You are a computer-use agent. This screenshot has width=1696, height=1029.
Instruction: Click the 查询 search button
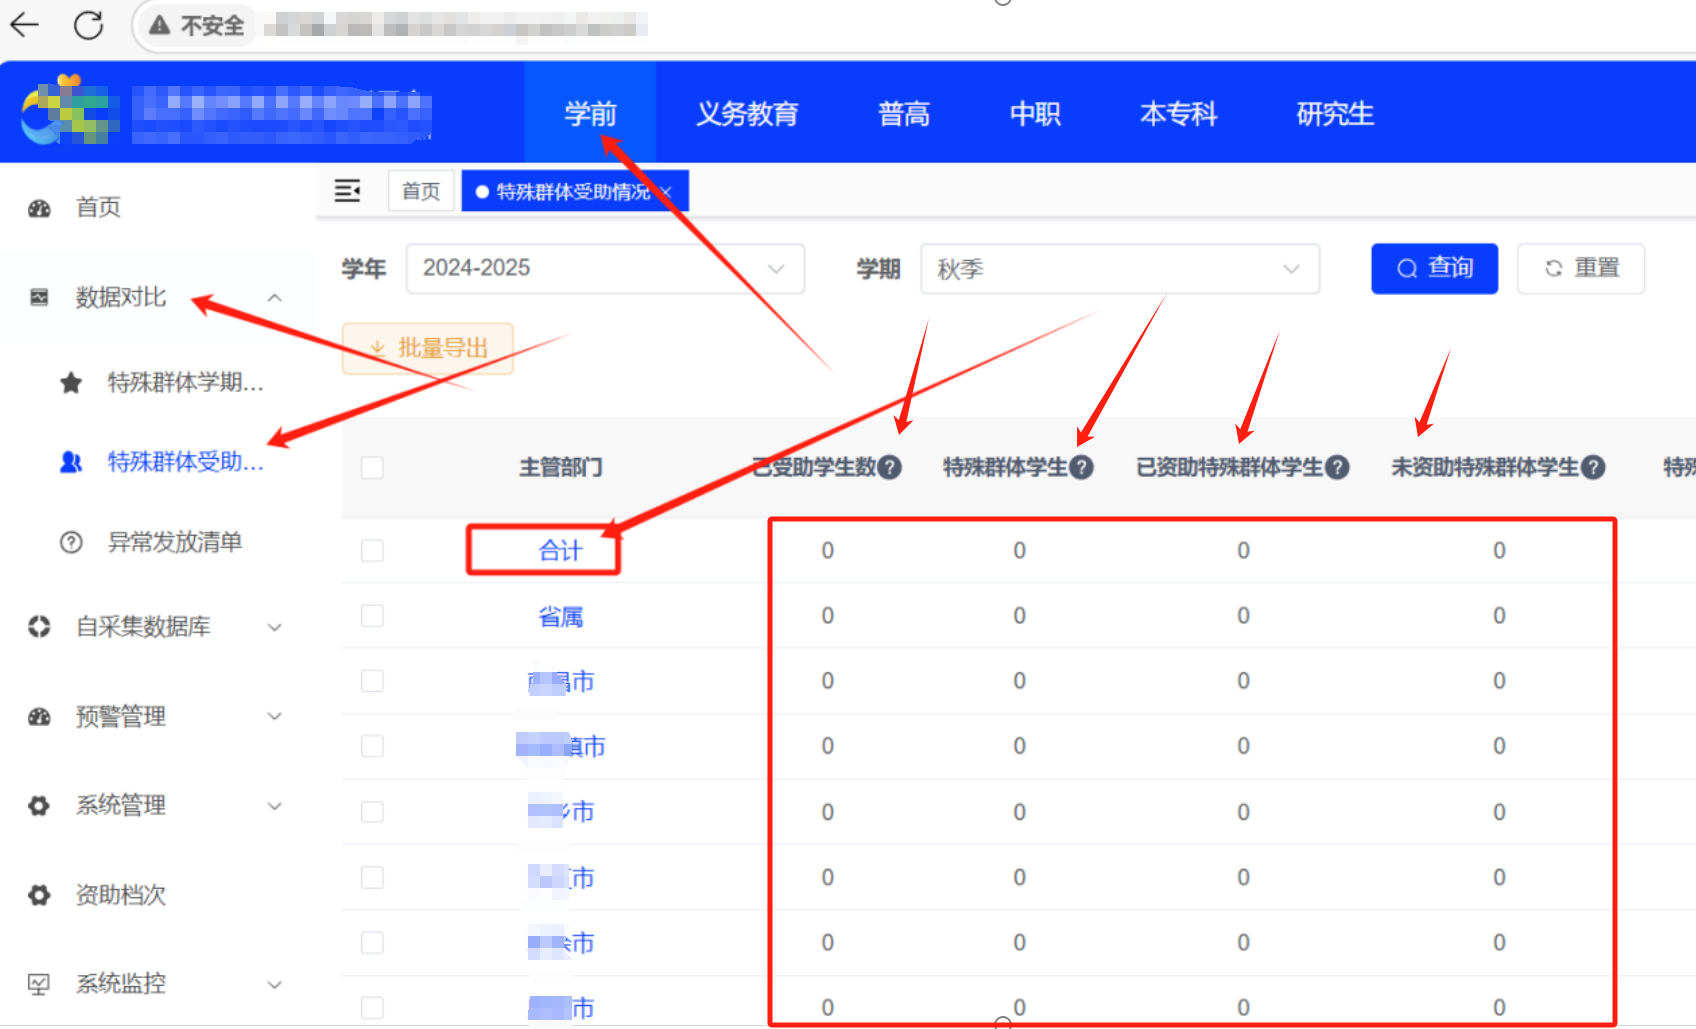[1434, 268]
